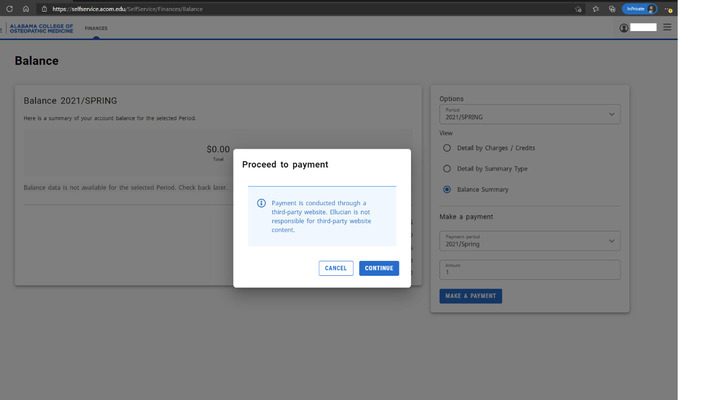Click the Continue button in the dialog
Screen dimensions: 714x400
379,268
